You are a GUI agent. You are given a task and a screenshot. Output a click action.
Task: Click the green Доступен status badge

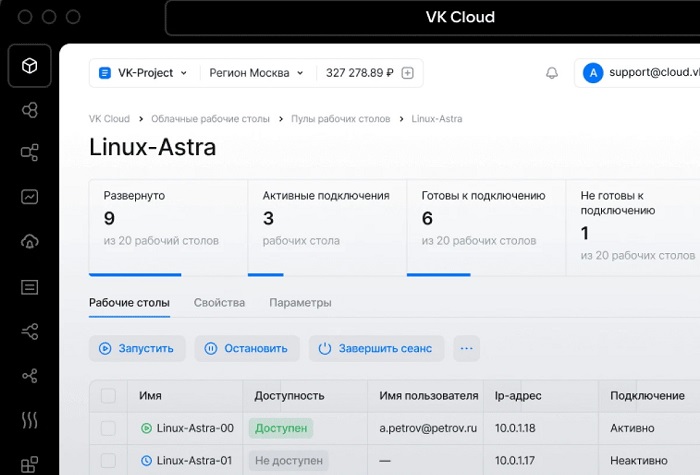coord(281,428)
